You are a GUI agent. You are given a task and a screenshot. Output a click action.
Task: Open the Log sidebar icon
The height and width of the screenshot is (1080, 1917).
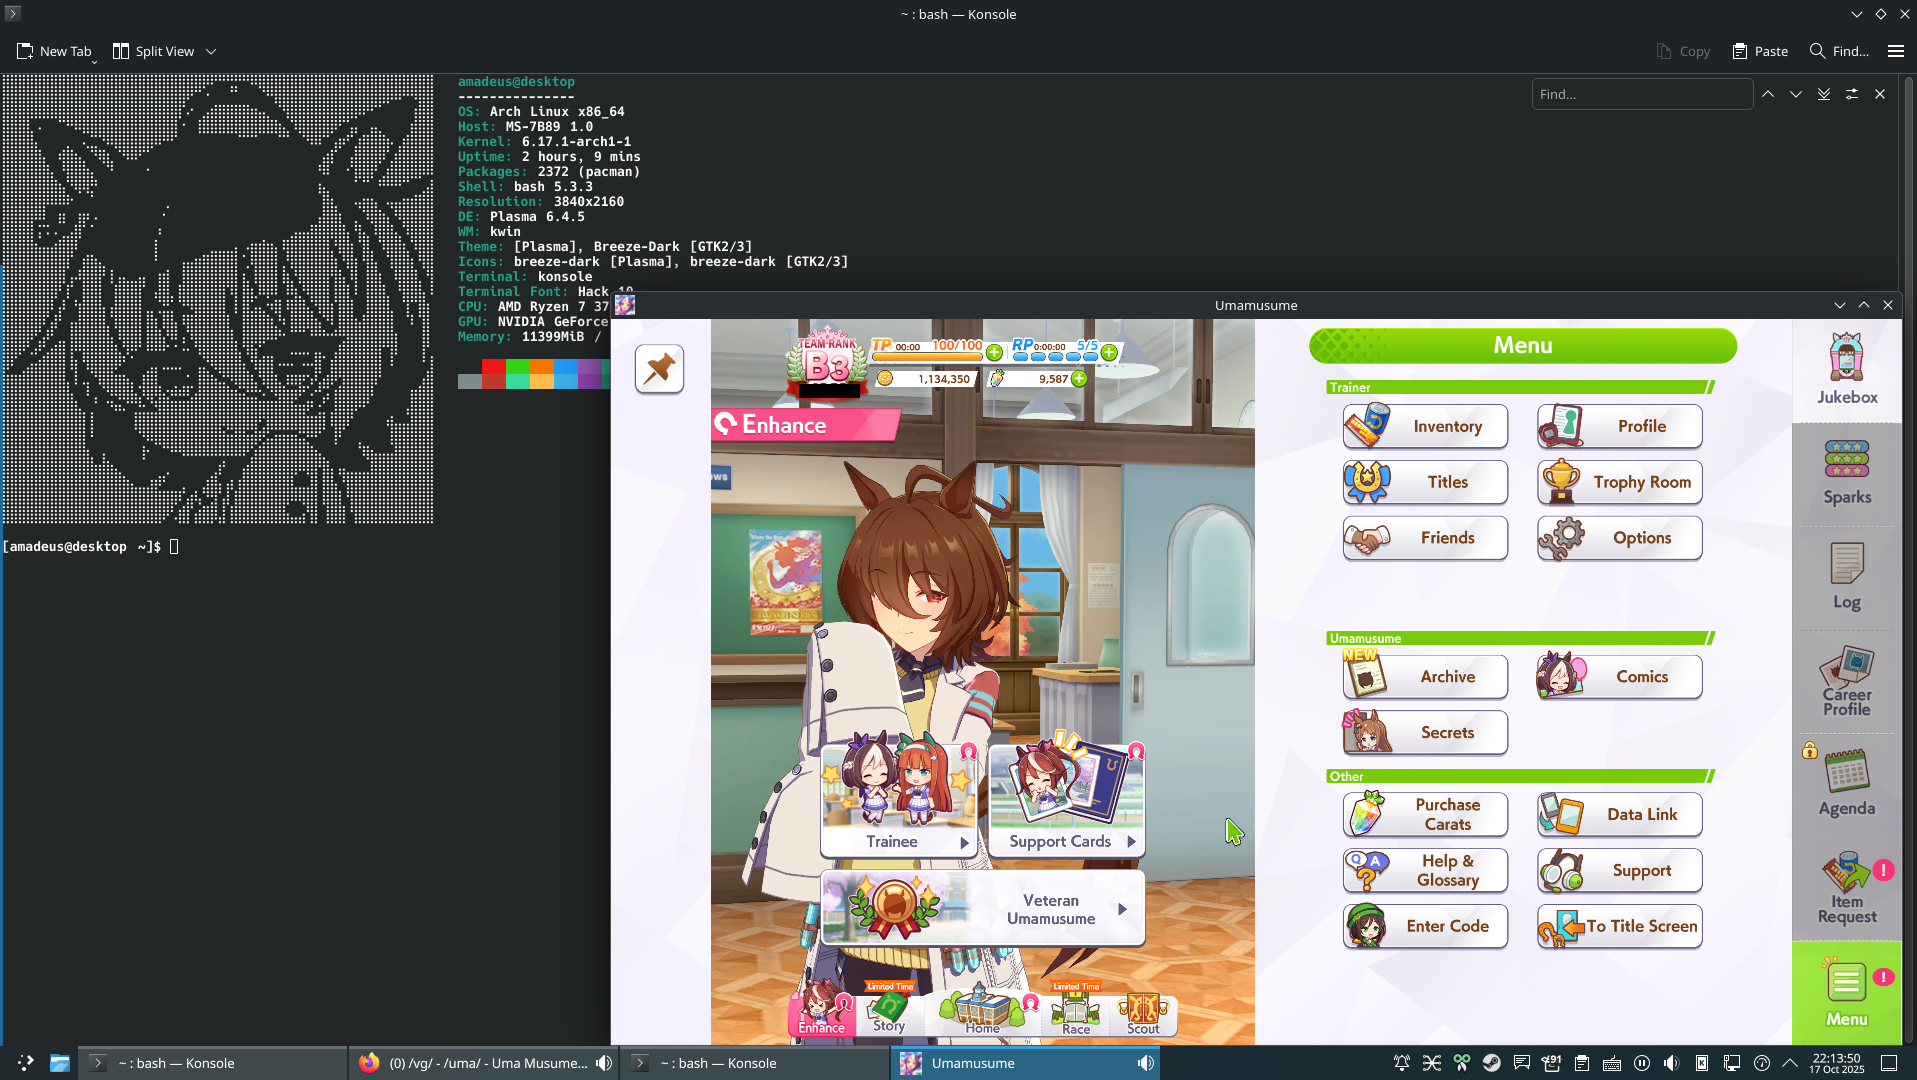[x=1847, y=576]
